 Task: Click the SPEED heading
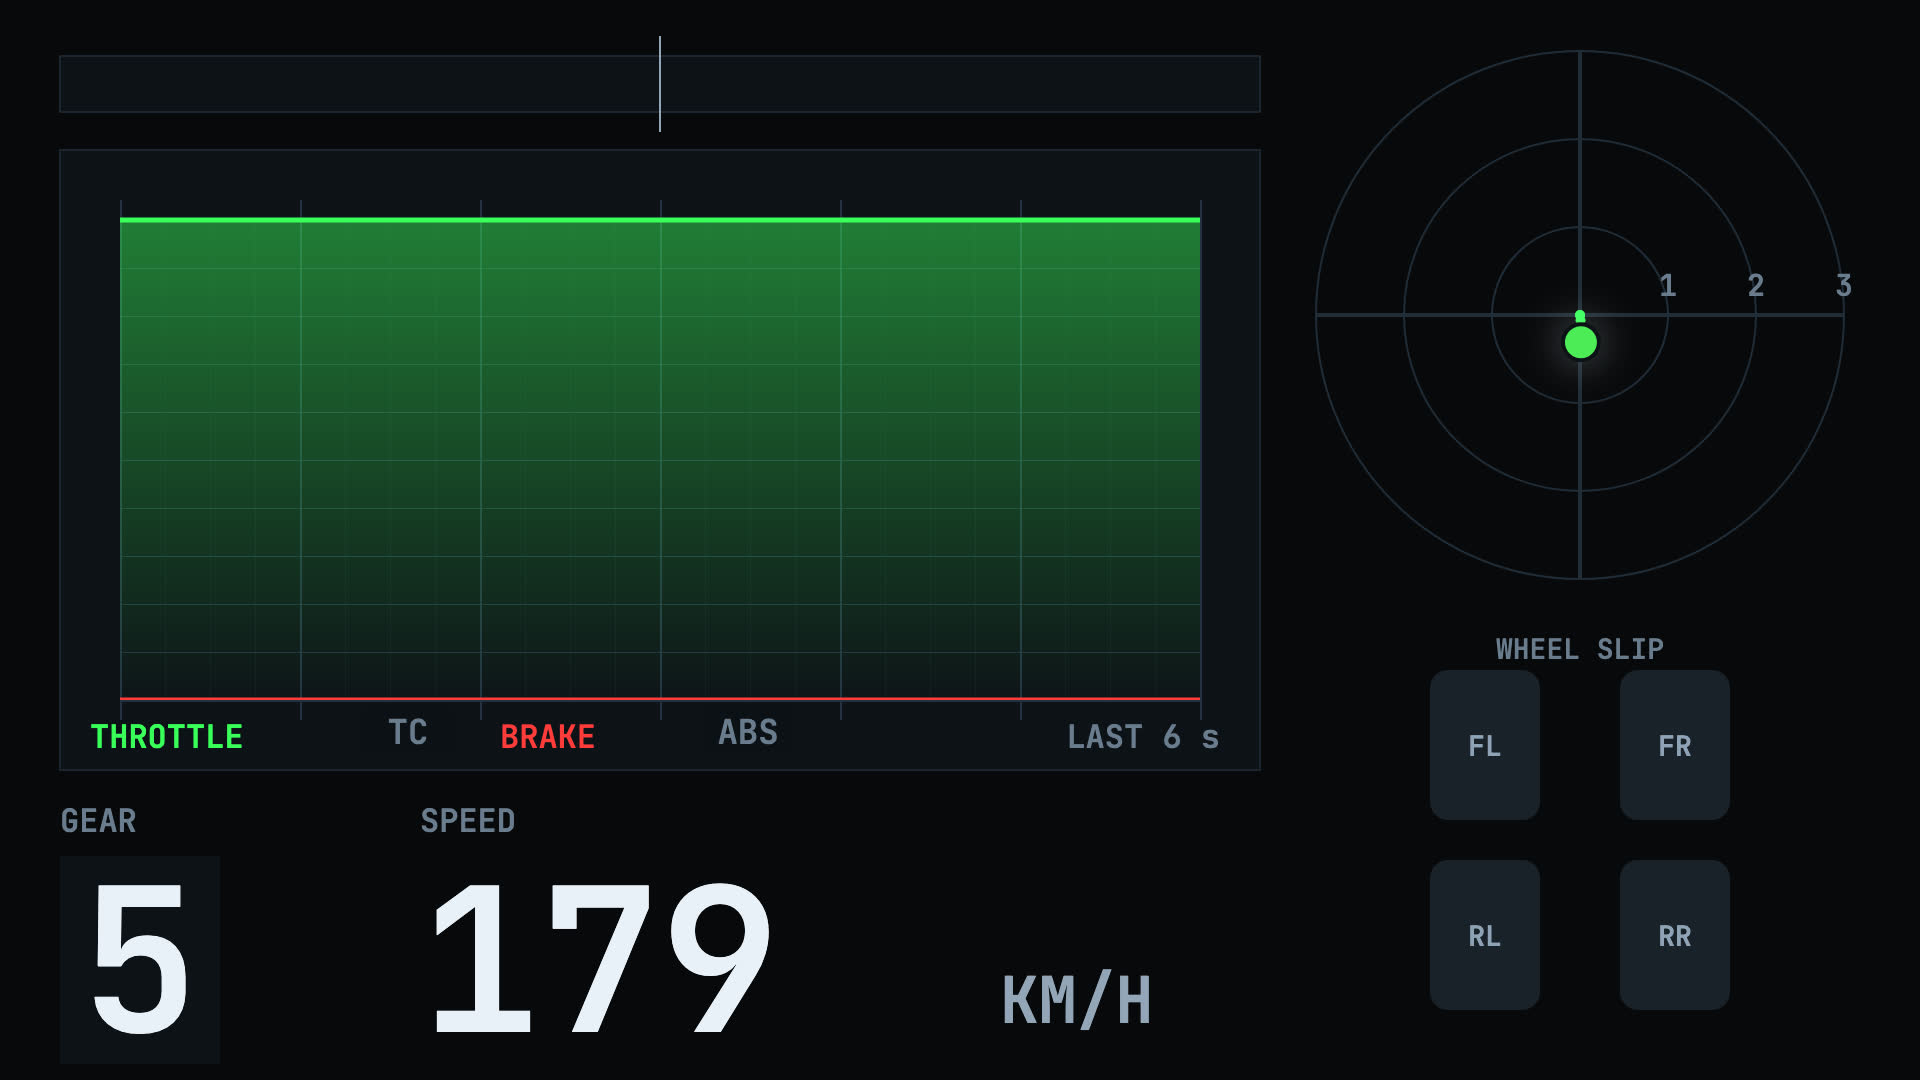point(468,821)
